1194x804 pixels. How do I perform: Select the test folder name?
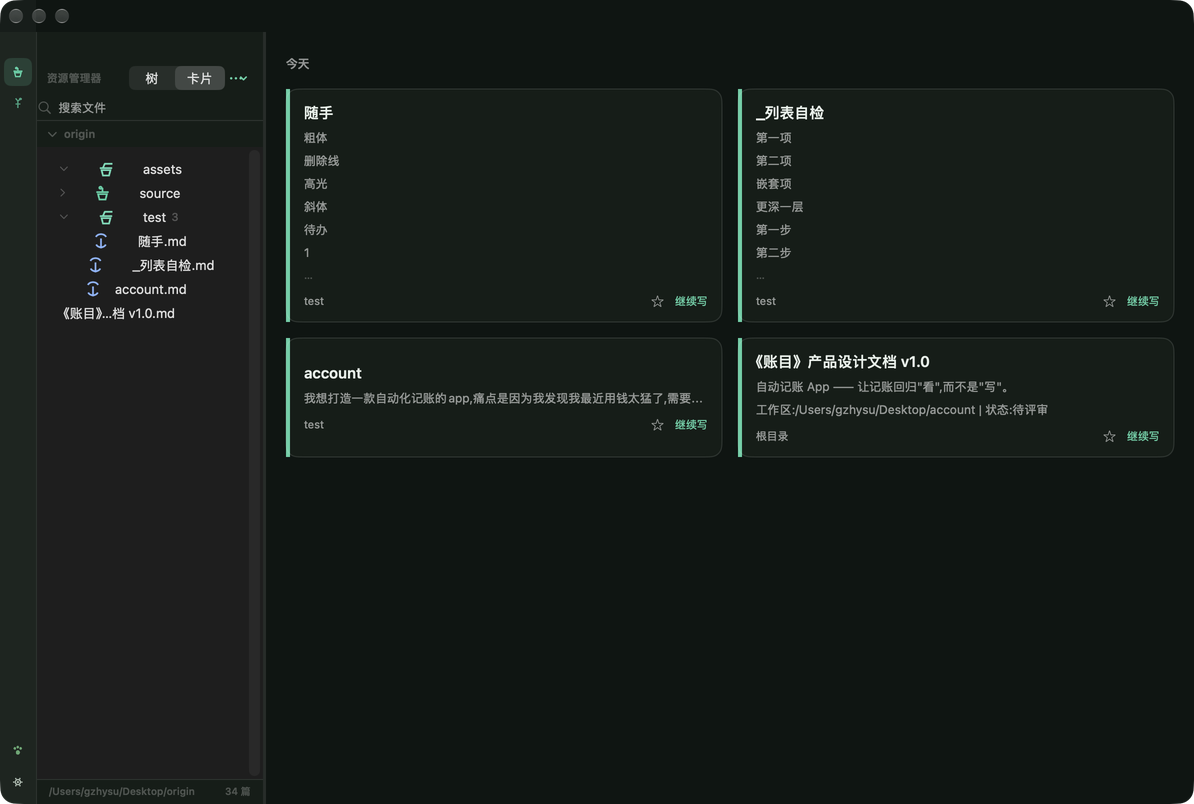[x=155, y=217]
